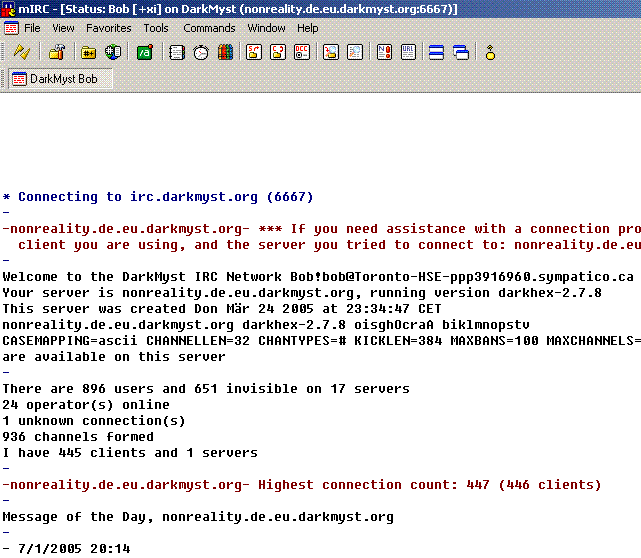Click the Connect lightning bolt icon

tap(21, 52)
